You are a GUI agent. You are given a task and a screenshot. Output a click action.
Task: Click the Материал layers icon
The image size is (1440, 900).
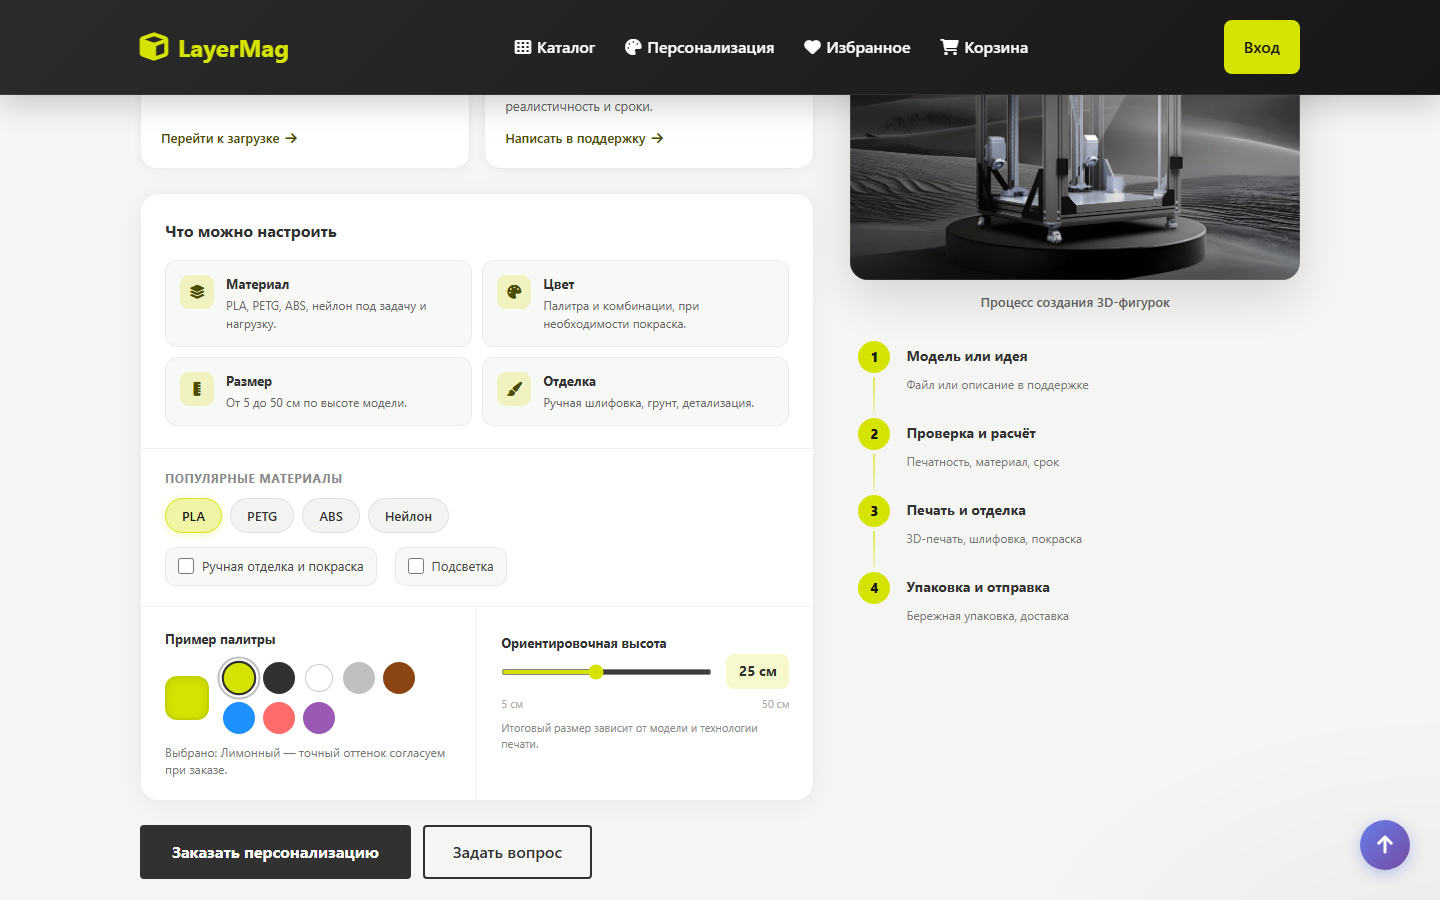(x=197, y=292)
